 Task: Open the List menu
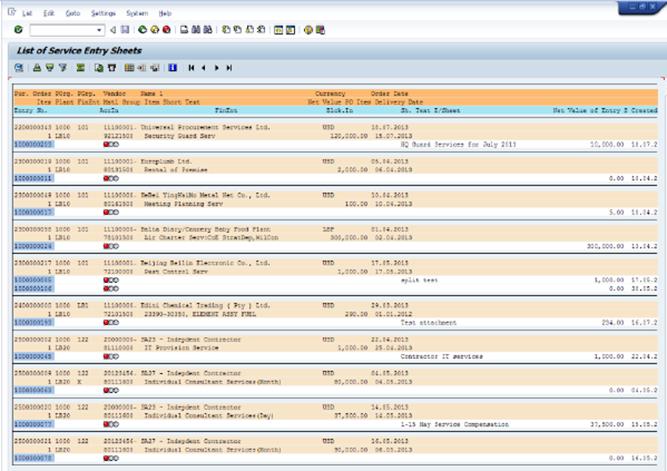pyautogui.click(x=27, y=14)
